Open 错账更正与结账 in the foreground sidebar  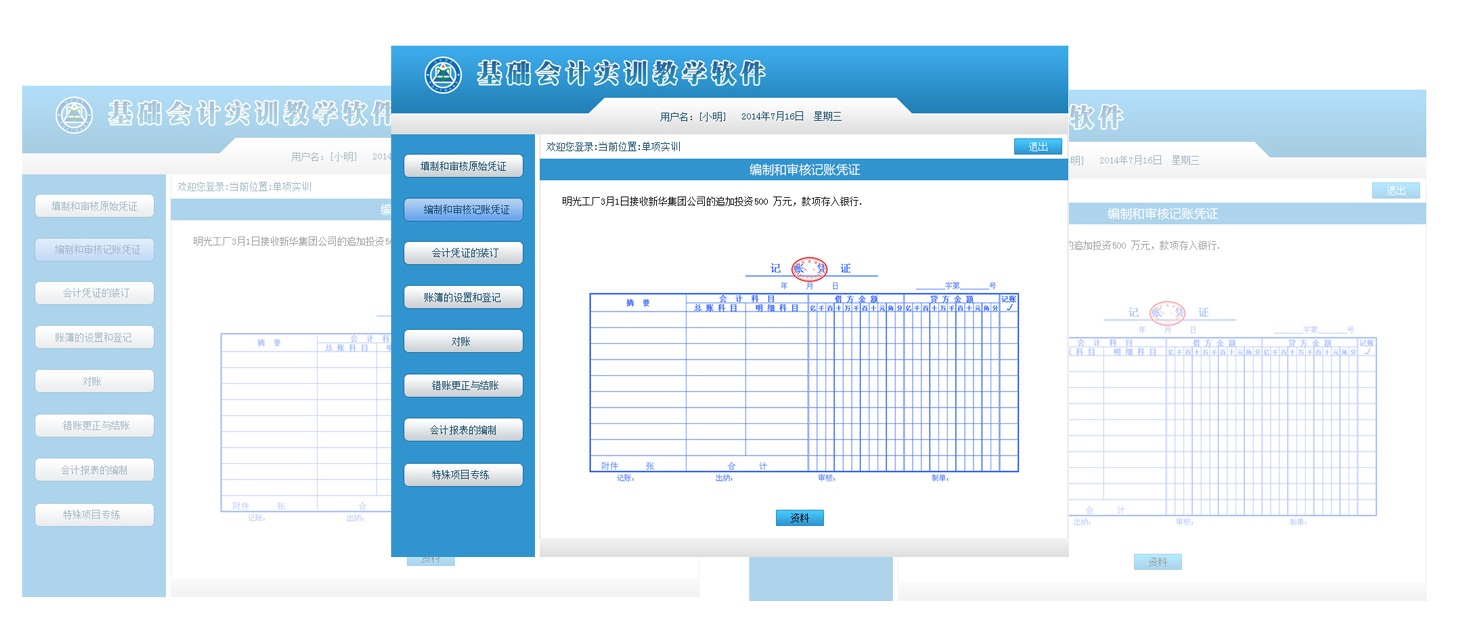pyautogui.click(x=463, y=386)
